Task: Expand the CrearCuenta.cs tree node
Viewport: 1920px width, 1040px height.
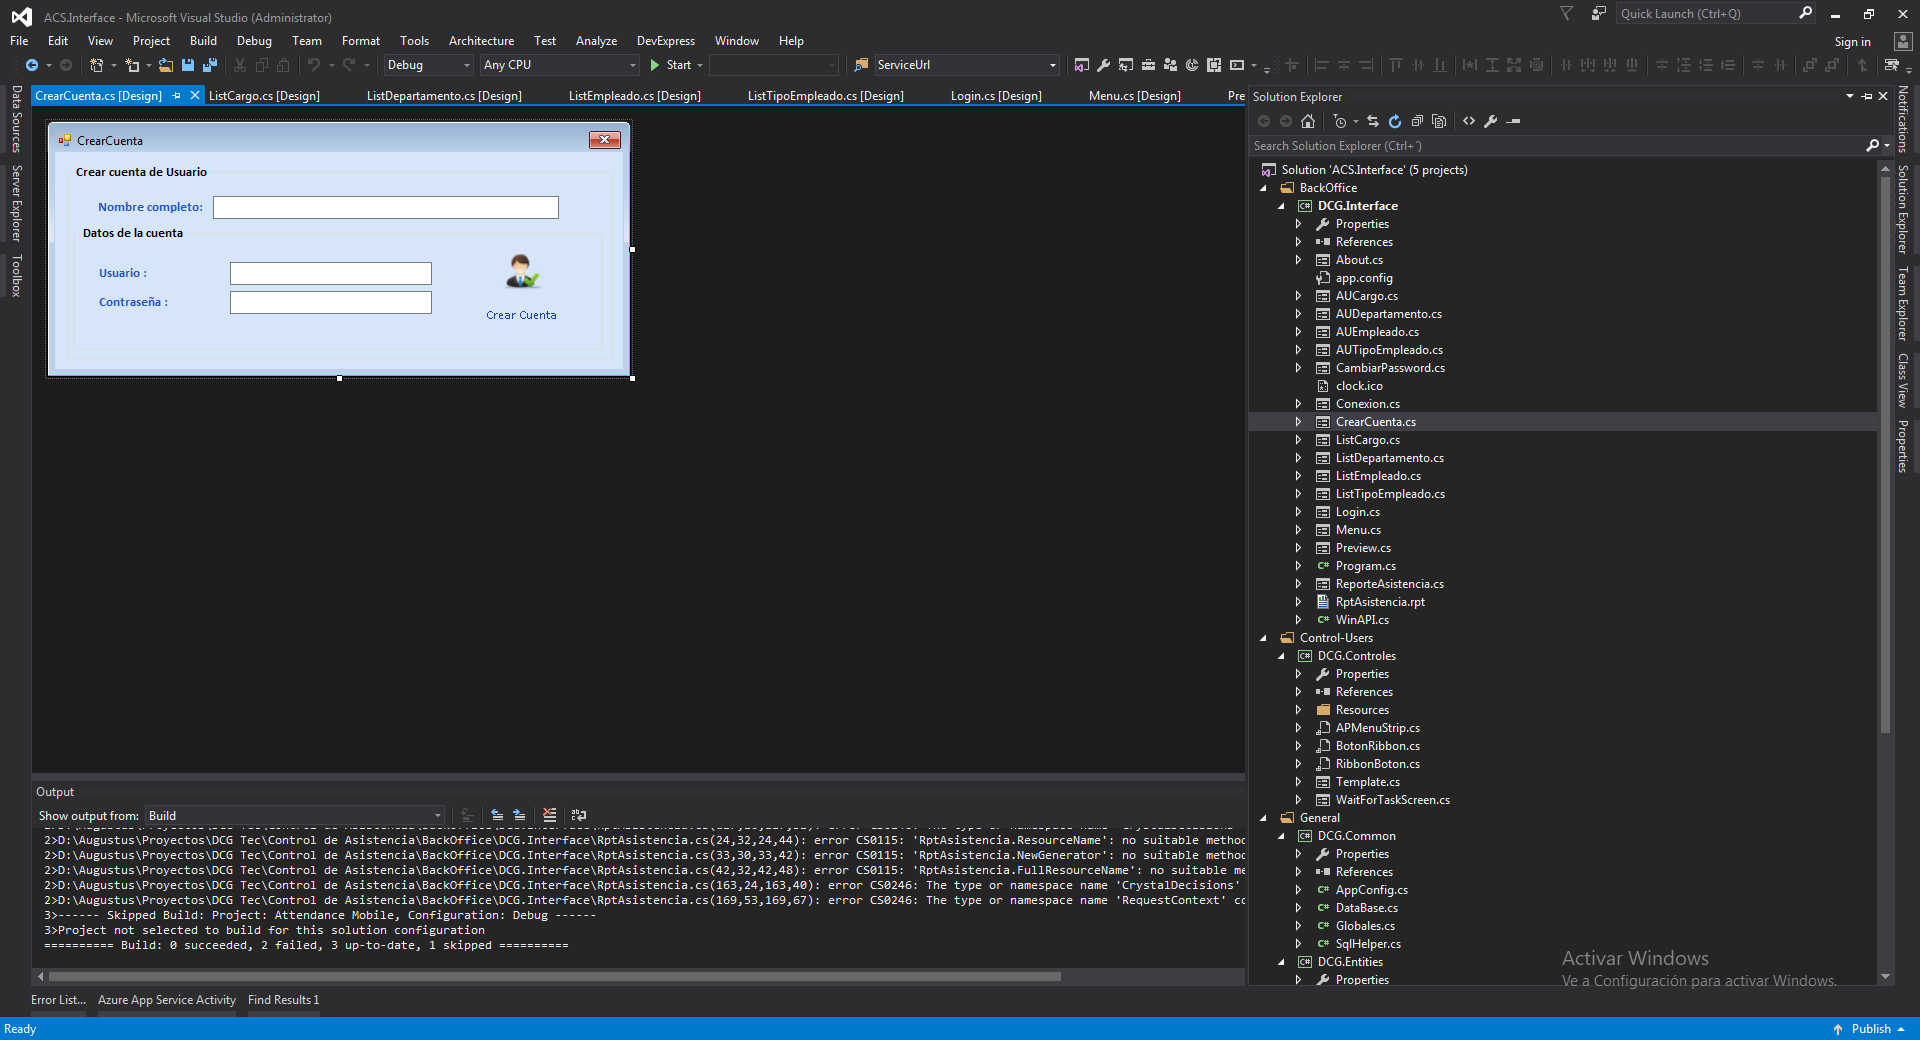Action: coord(1299,422)
